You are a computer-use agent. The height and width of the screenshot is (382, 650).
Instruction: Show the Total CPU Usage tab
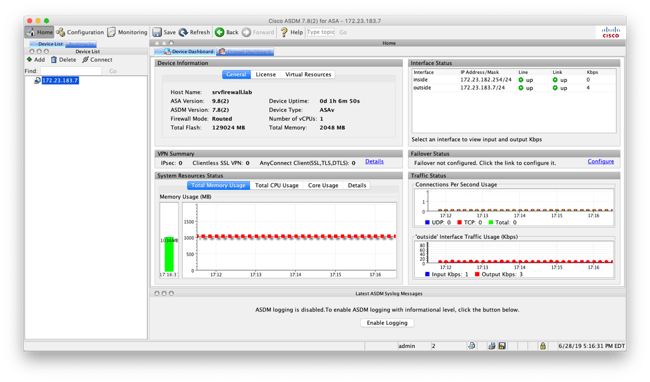pos(276,185)
